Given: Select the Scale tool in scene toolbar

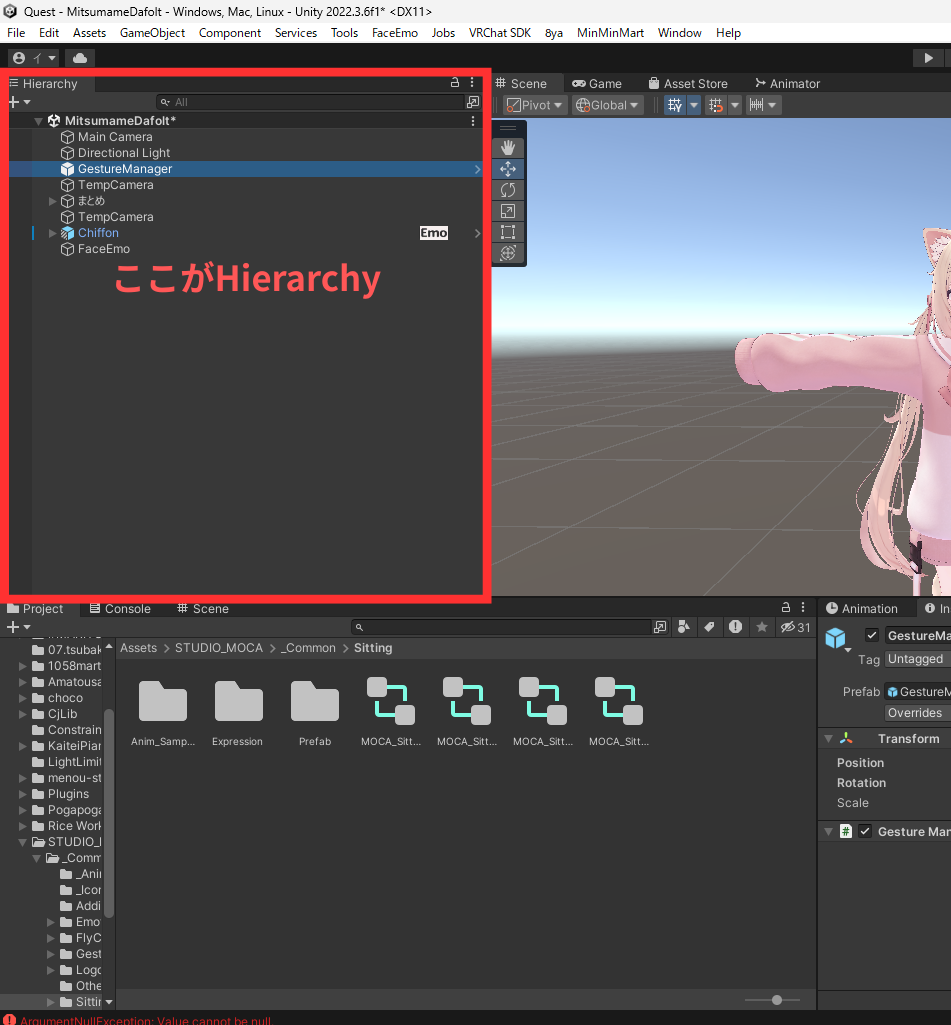Looking at the screenshot, I should tap(508, 211).
